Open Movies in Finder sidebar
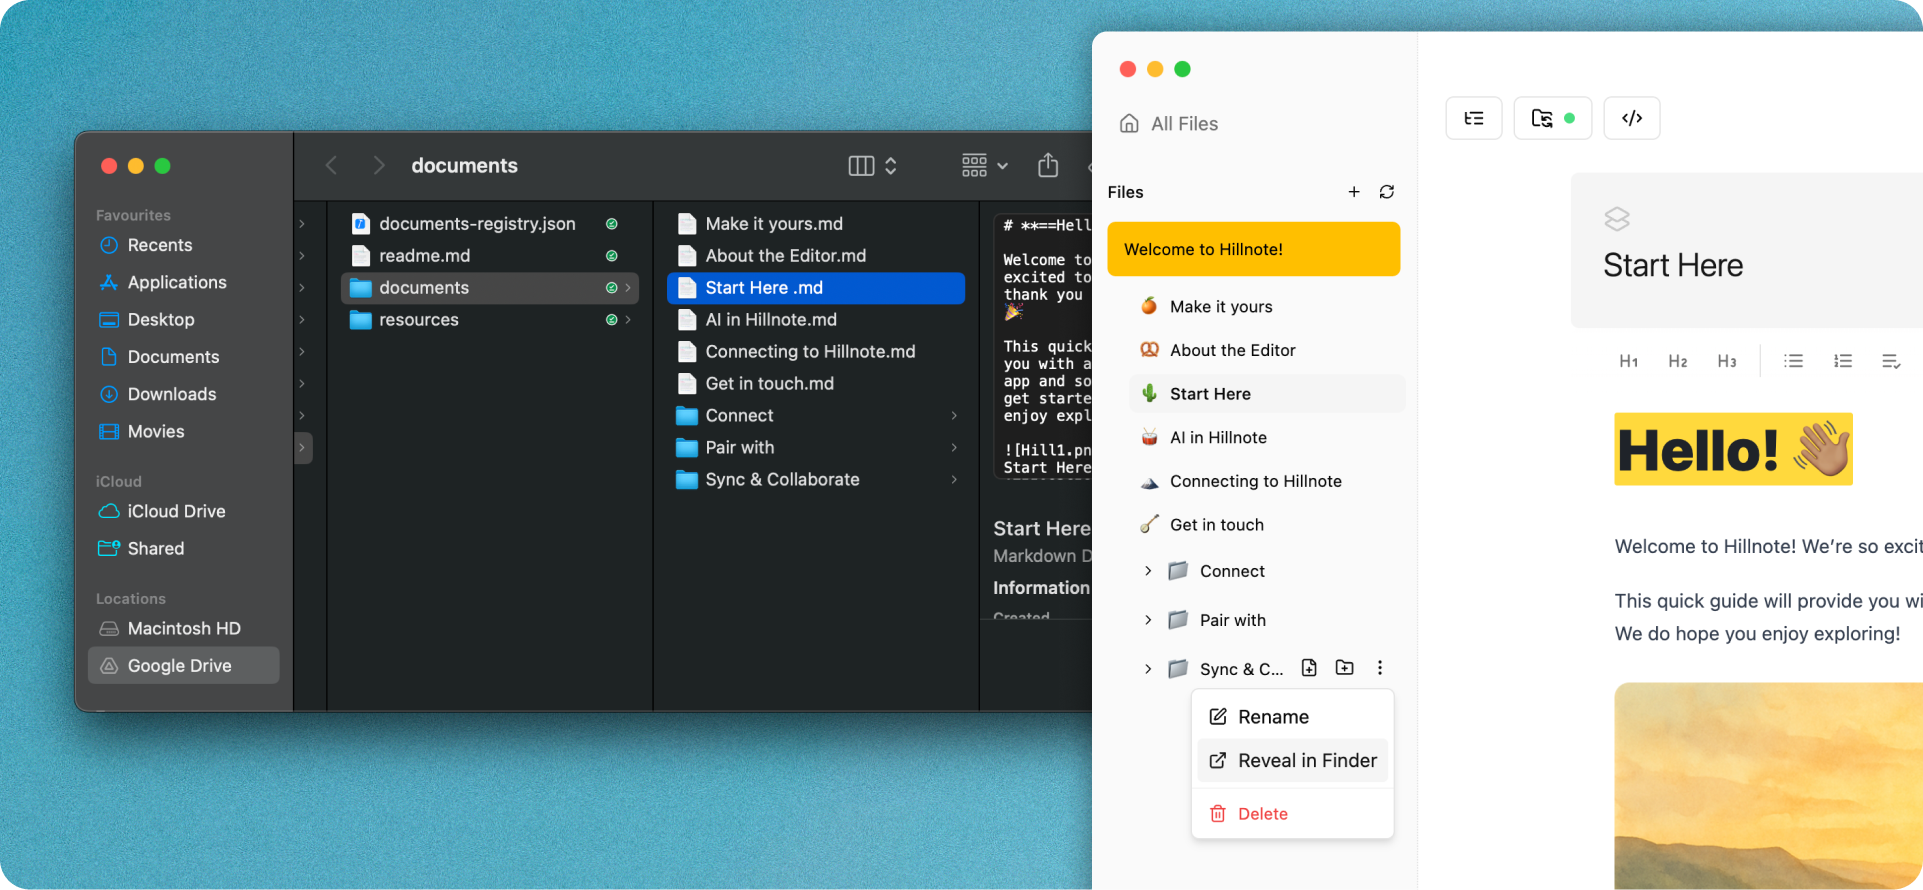 184,431
